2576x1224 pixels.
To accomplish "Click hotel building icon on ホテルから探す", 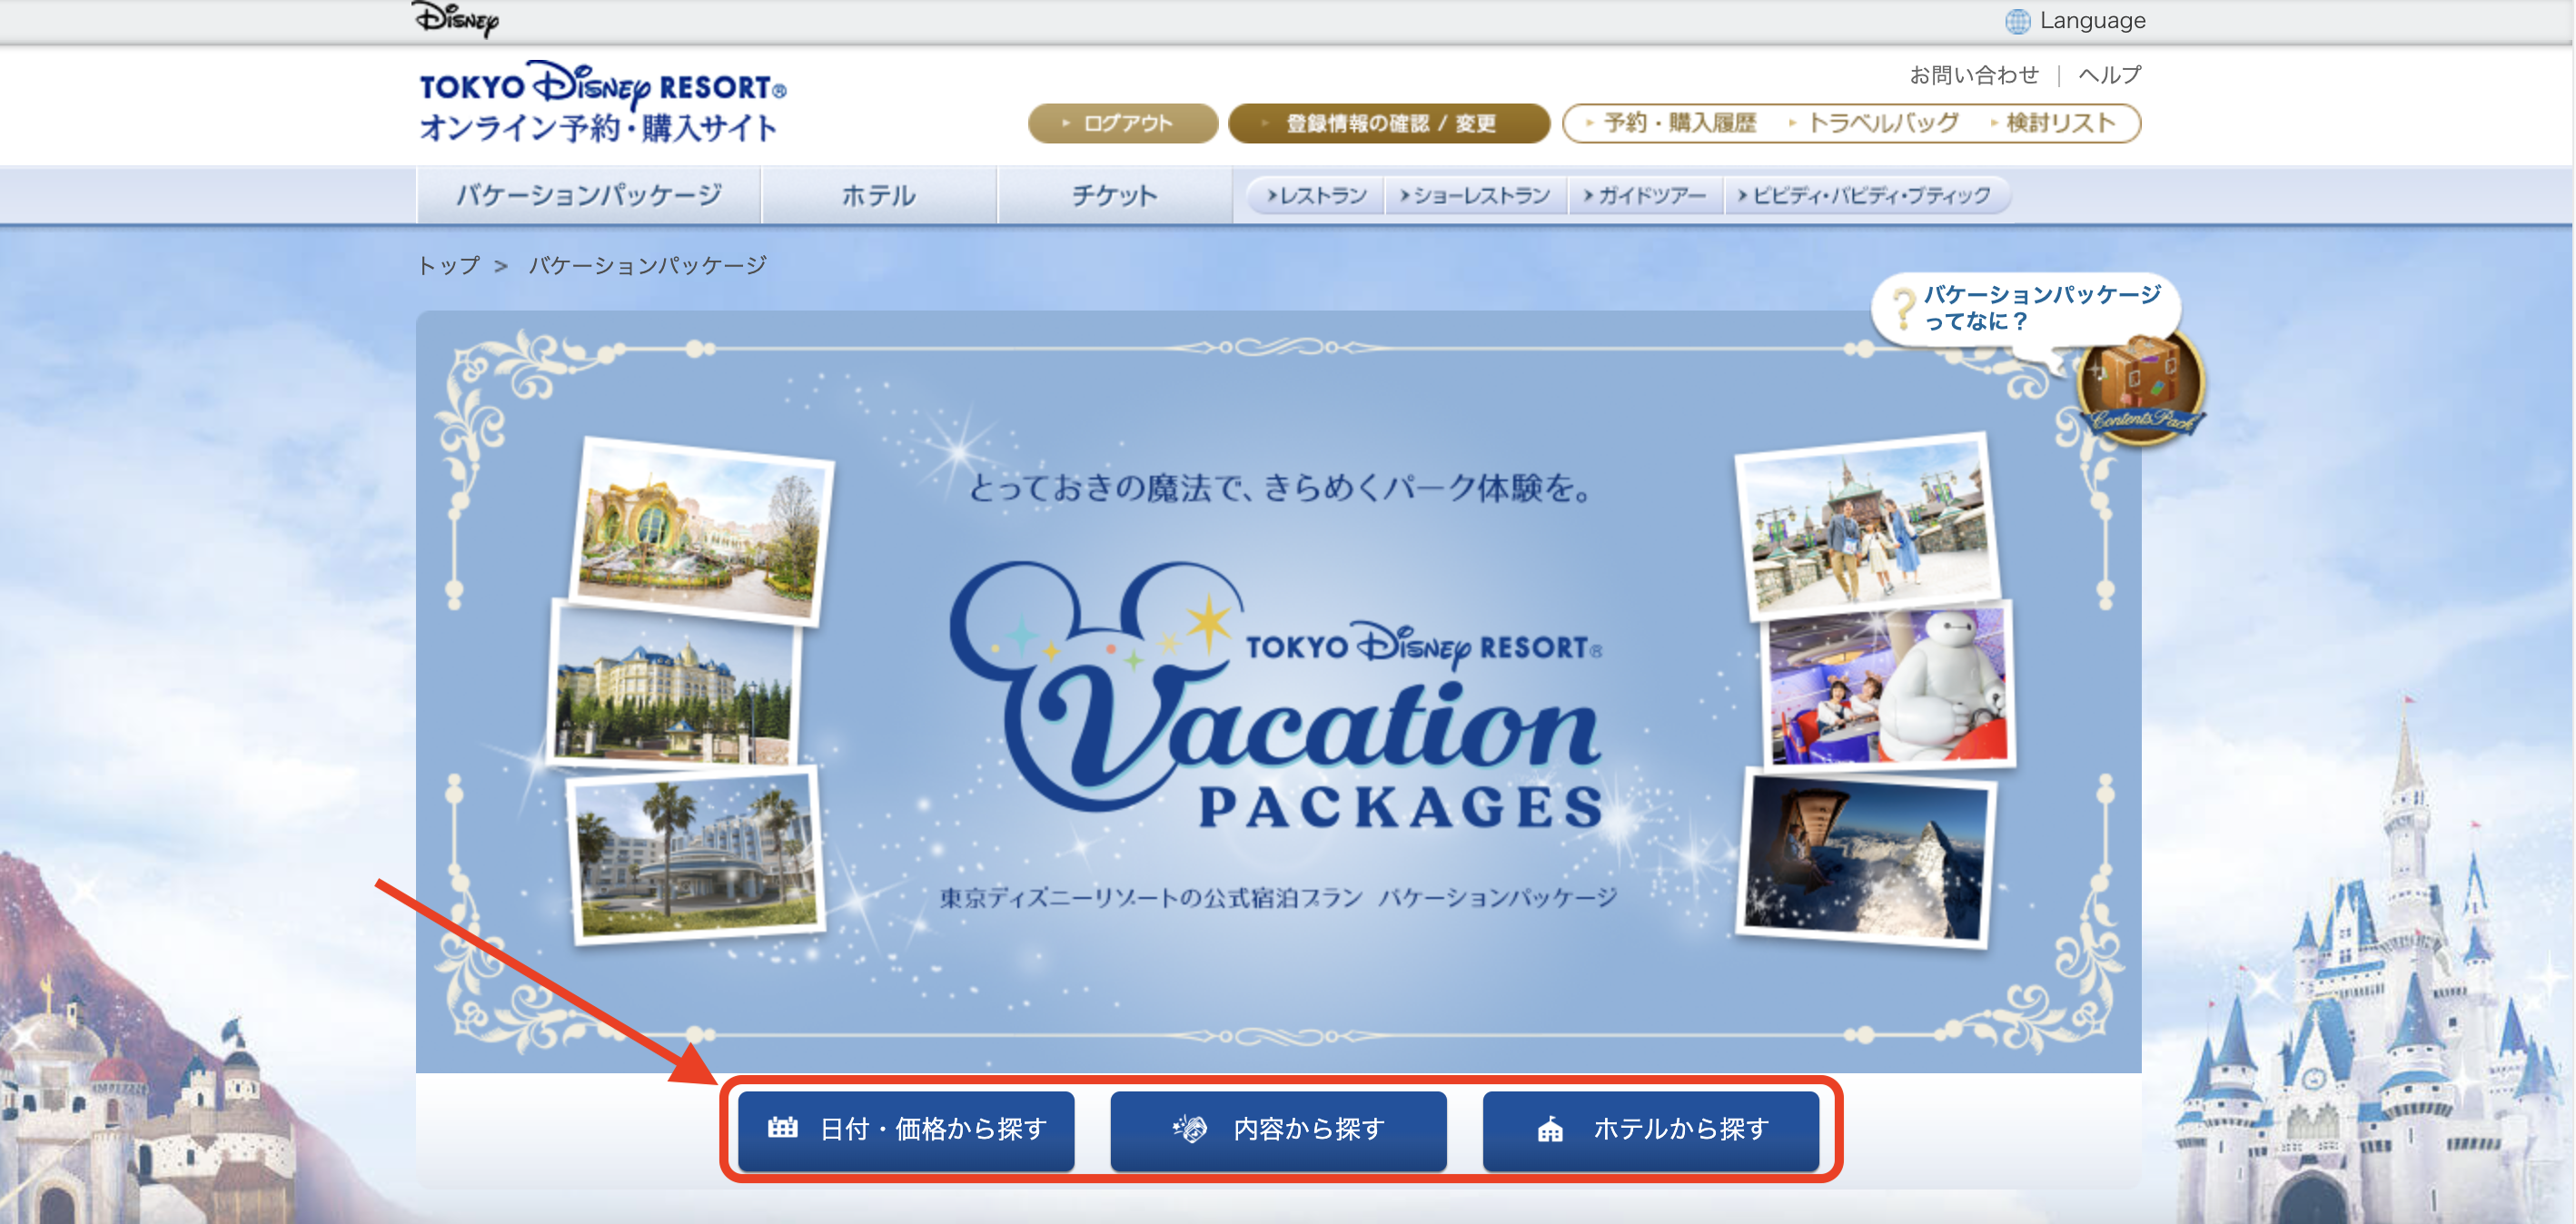I will tap(1550, 1130).
